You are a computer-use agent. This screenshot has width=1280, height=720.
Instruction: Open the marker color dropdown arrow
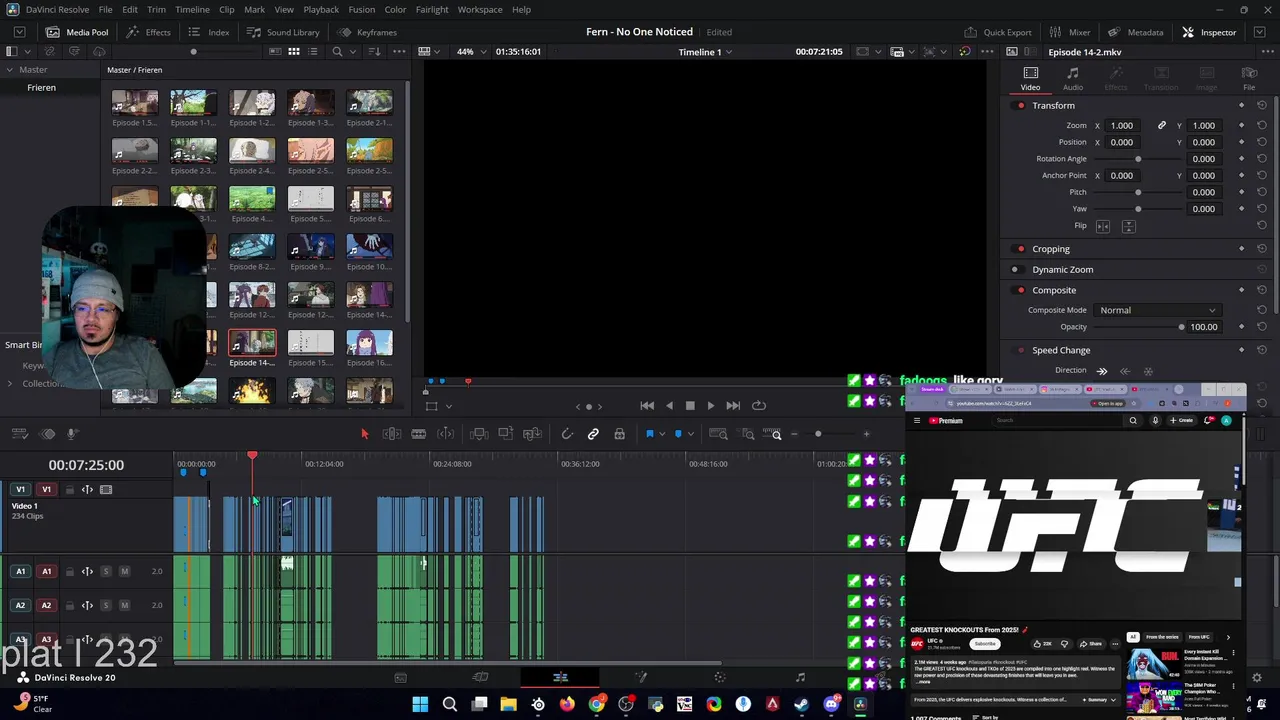point(690,434)
